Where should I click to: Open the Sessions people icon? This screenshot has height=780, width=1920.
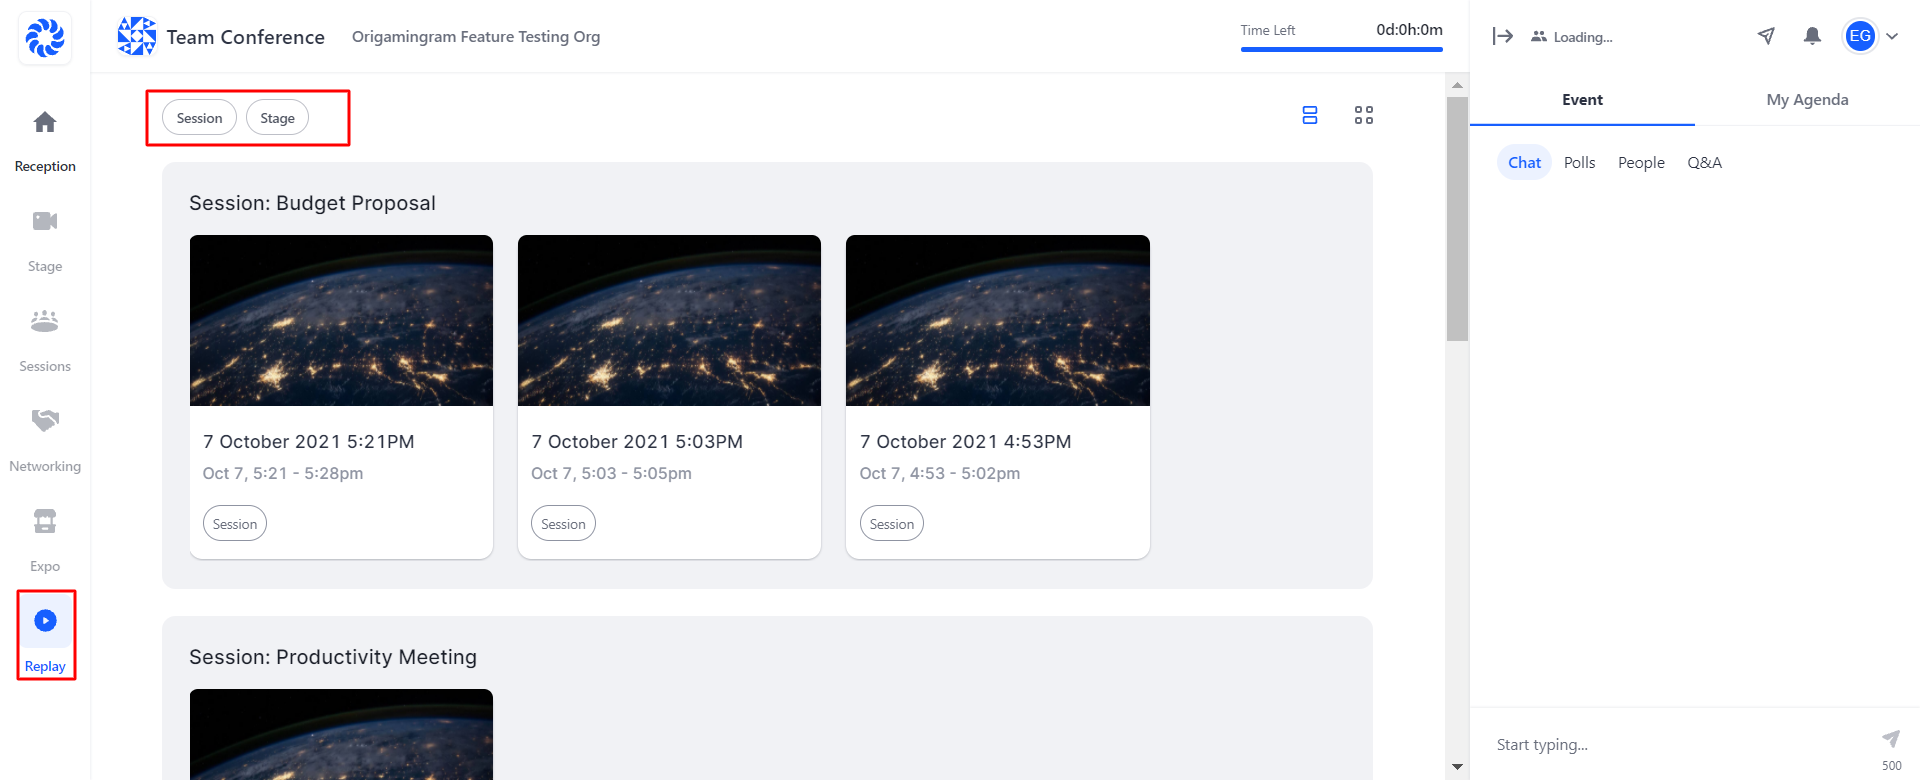point(45,321)
